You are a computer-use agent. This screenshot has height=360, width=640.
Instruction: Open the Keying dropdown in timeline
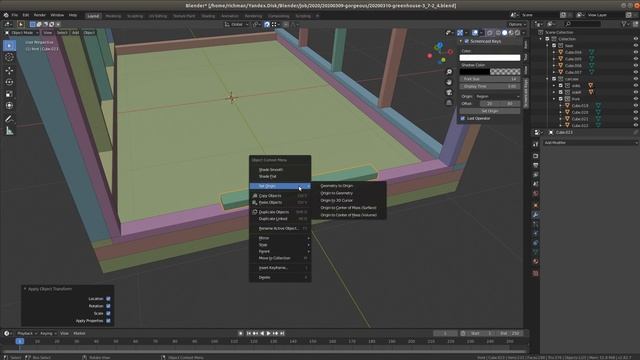click(48, 333)
